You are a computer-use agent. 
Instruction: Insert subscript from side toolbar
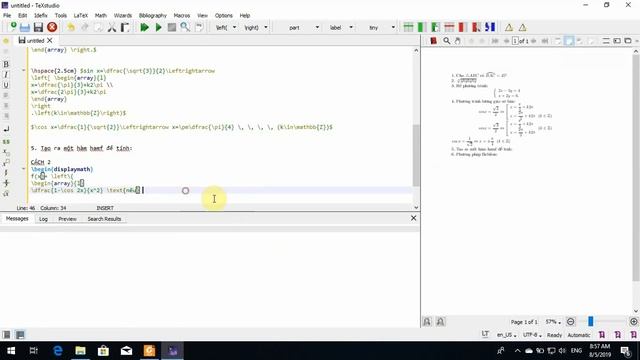click(6, 152)
